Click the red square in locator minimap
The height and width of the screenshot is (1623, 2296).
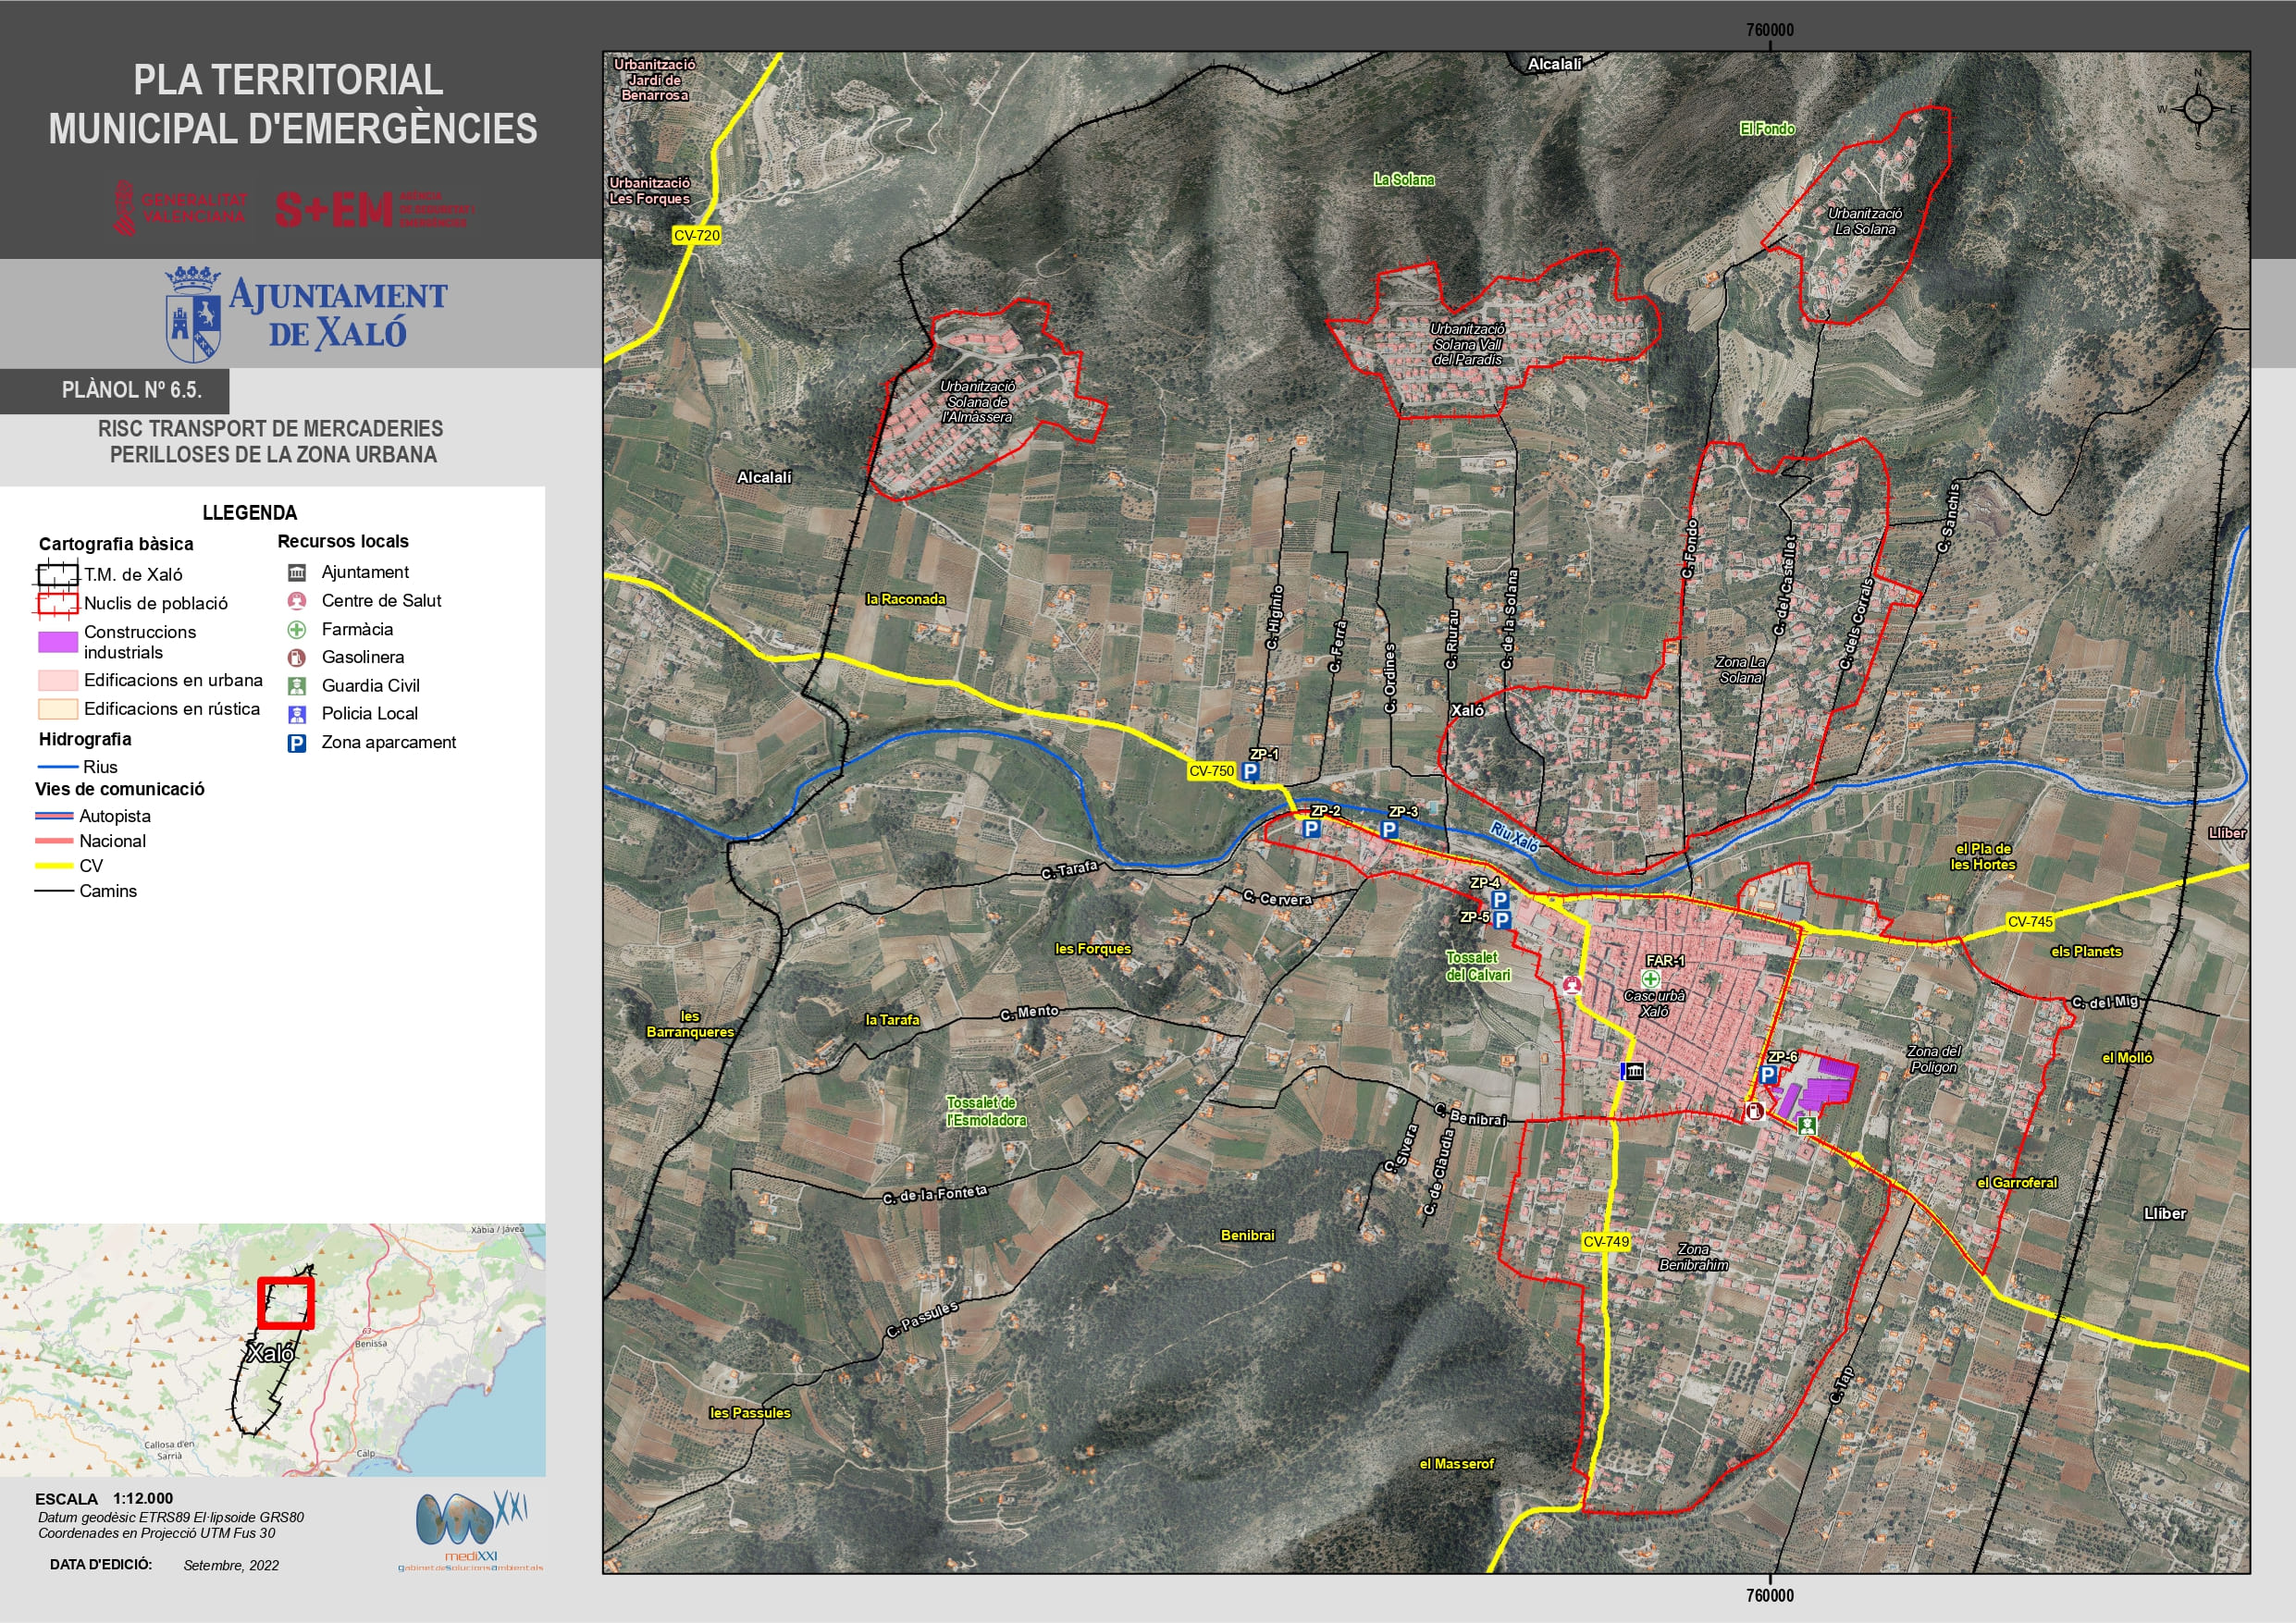click(286, 1303)
